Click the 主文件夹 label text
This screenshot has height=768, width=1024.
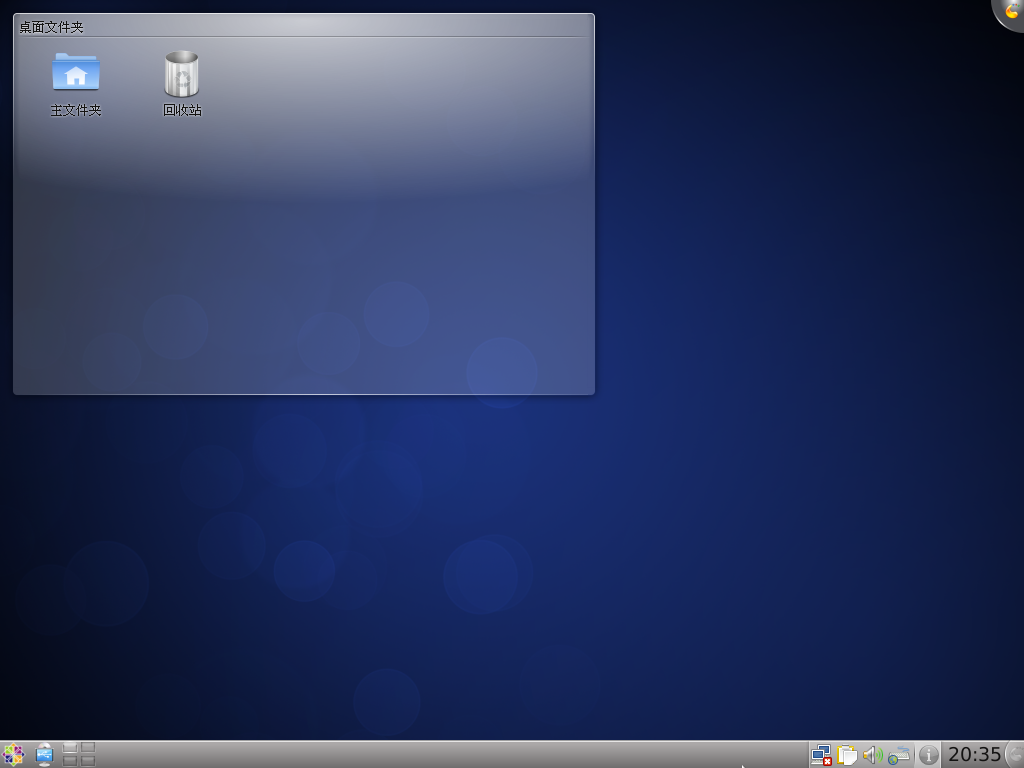76,110
